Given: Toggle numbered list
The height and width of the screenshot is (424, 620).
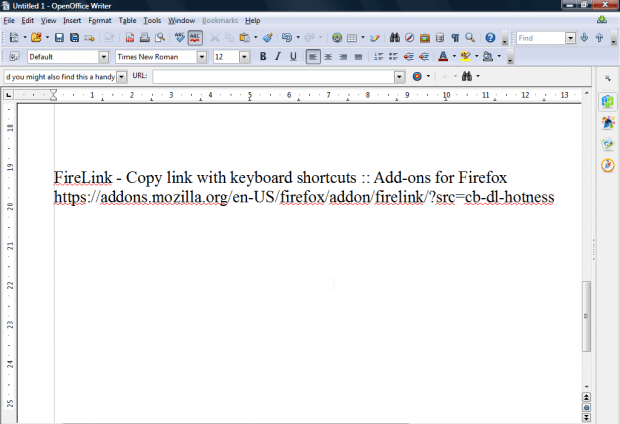Looking at the screenshot, I should pyautogui.click(x=378, y=57).
